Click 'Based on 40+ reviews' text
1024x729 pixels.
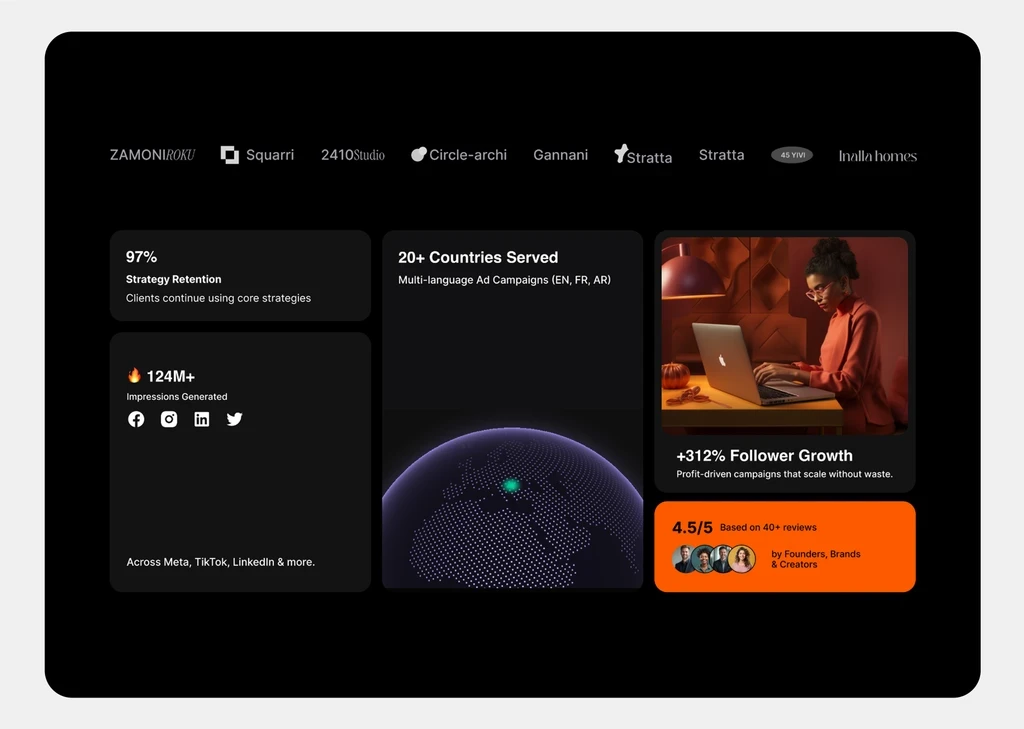tap(768, 527)
